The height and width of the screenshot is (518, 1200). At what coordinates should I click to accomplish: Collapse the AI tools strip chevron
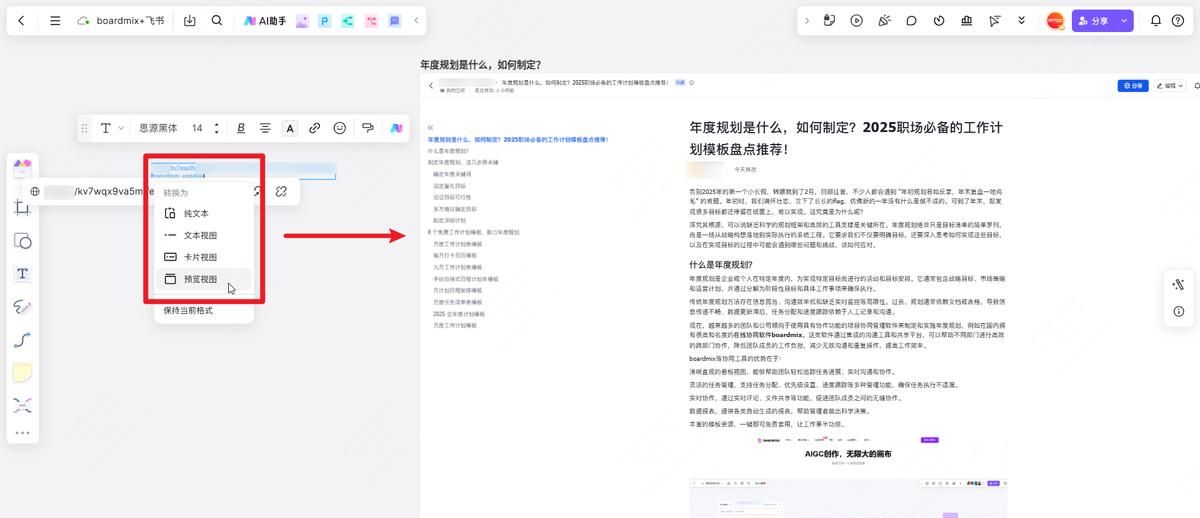(x=417, y=20)
